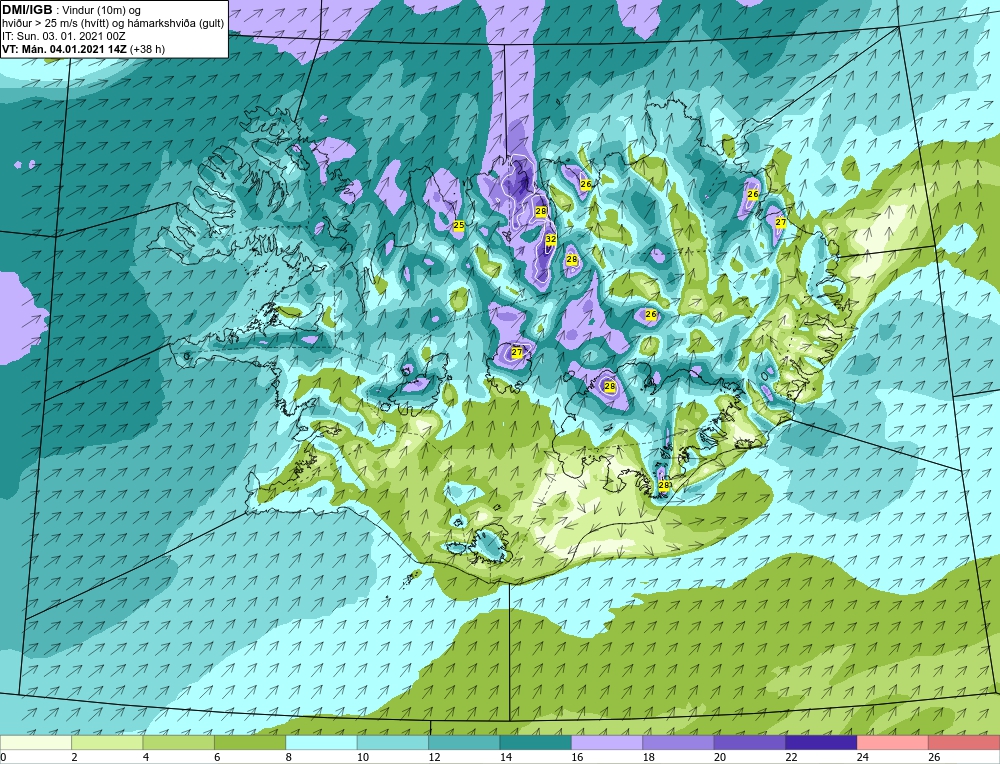Viewport: 1000px width, 764px height.
Task: Click the legend scale number '22'
Action: click(x=791, y=757)
